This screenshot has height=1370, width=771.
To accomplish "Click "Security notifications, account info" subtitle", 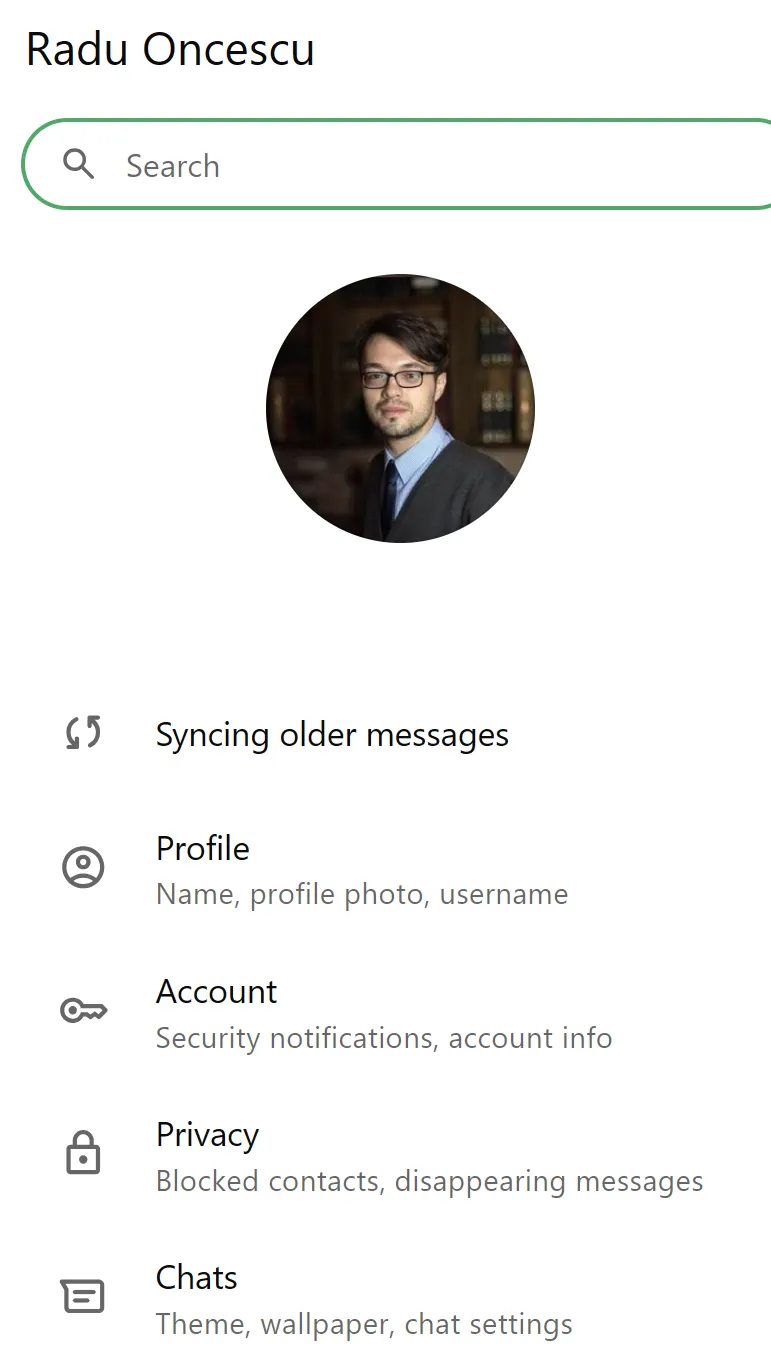I will click(384, 1038).
